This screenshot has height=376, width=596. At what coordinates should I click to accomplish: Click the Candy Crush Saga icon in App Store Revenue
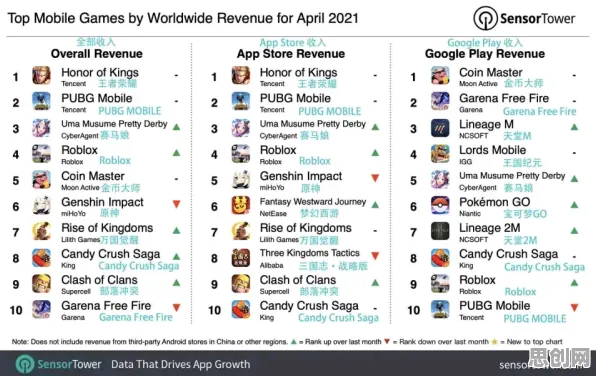point(241,309)
